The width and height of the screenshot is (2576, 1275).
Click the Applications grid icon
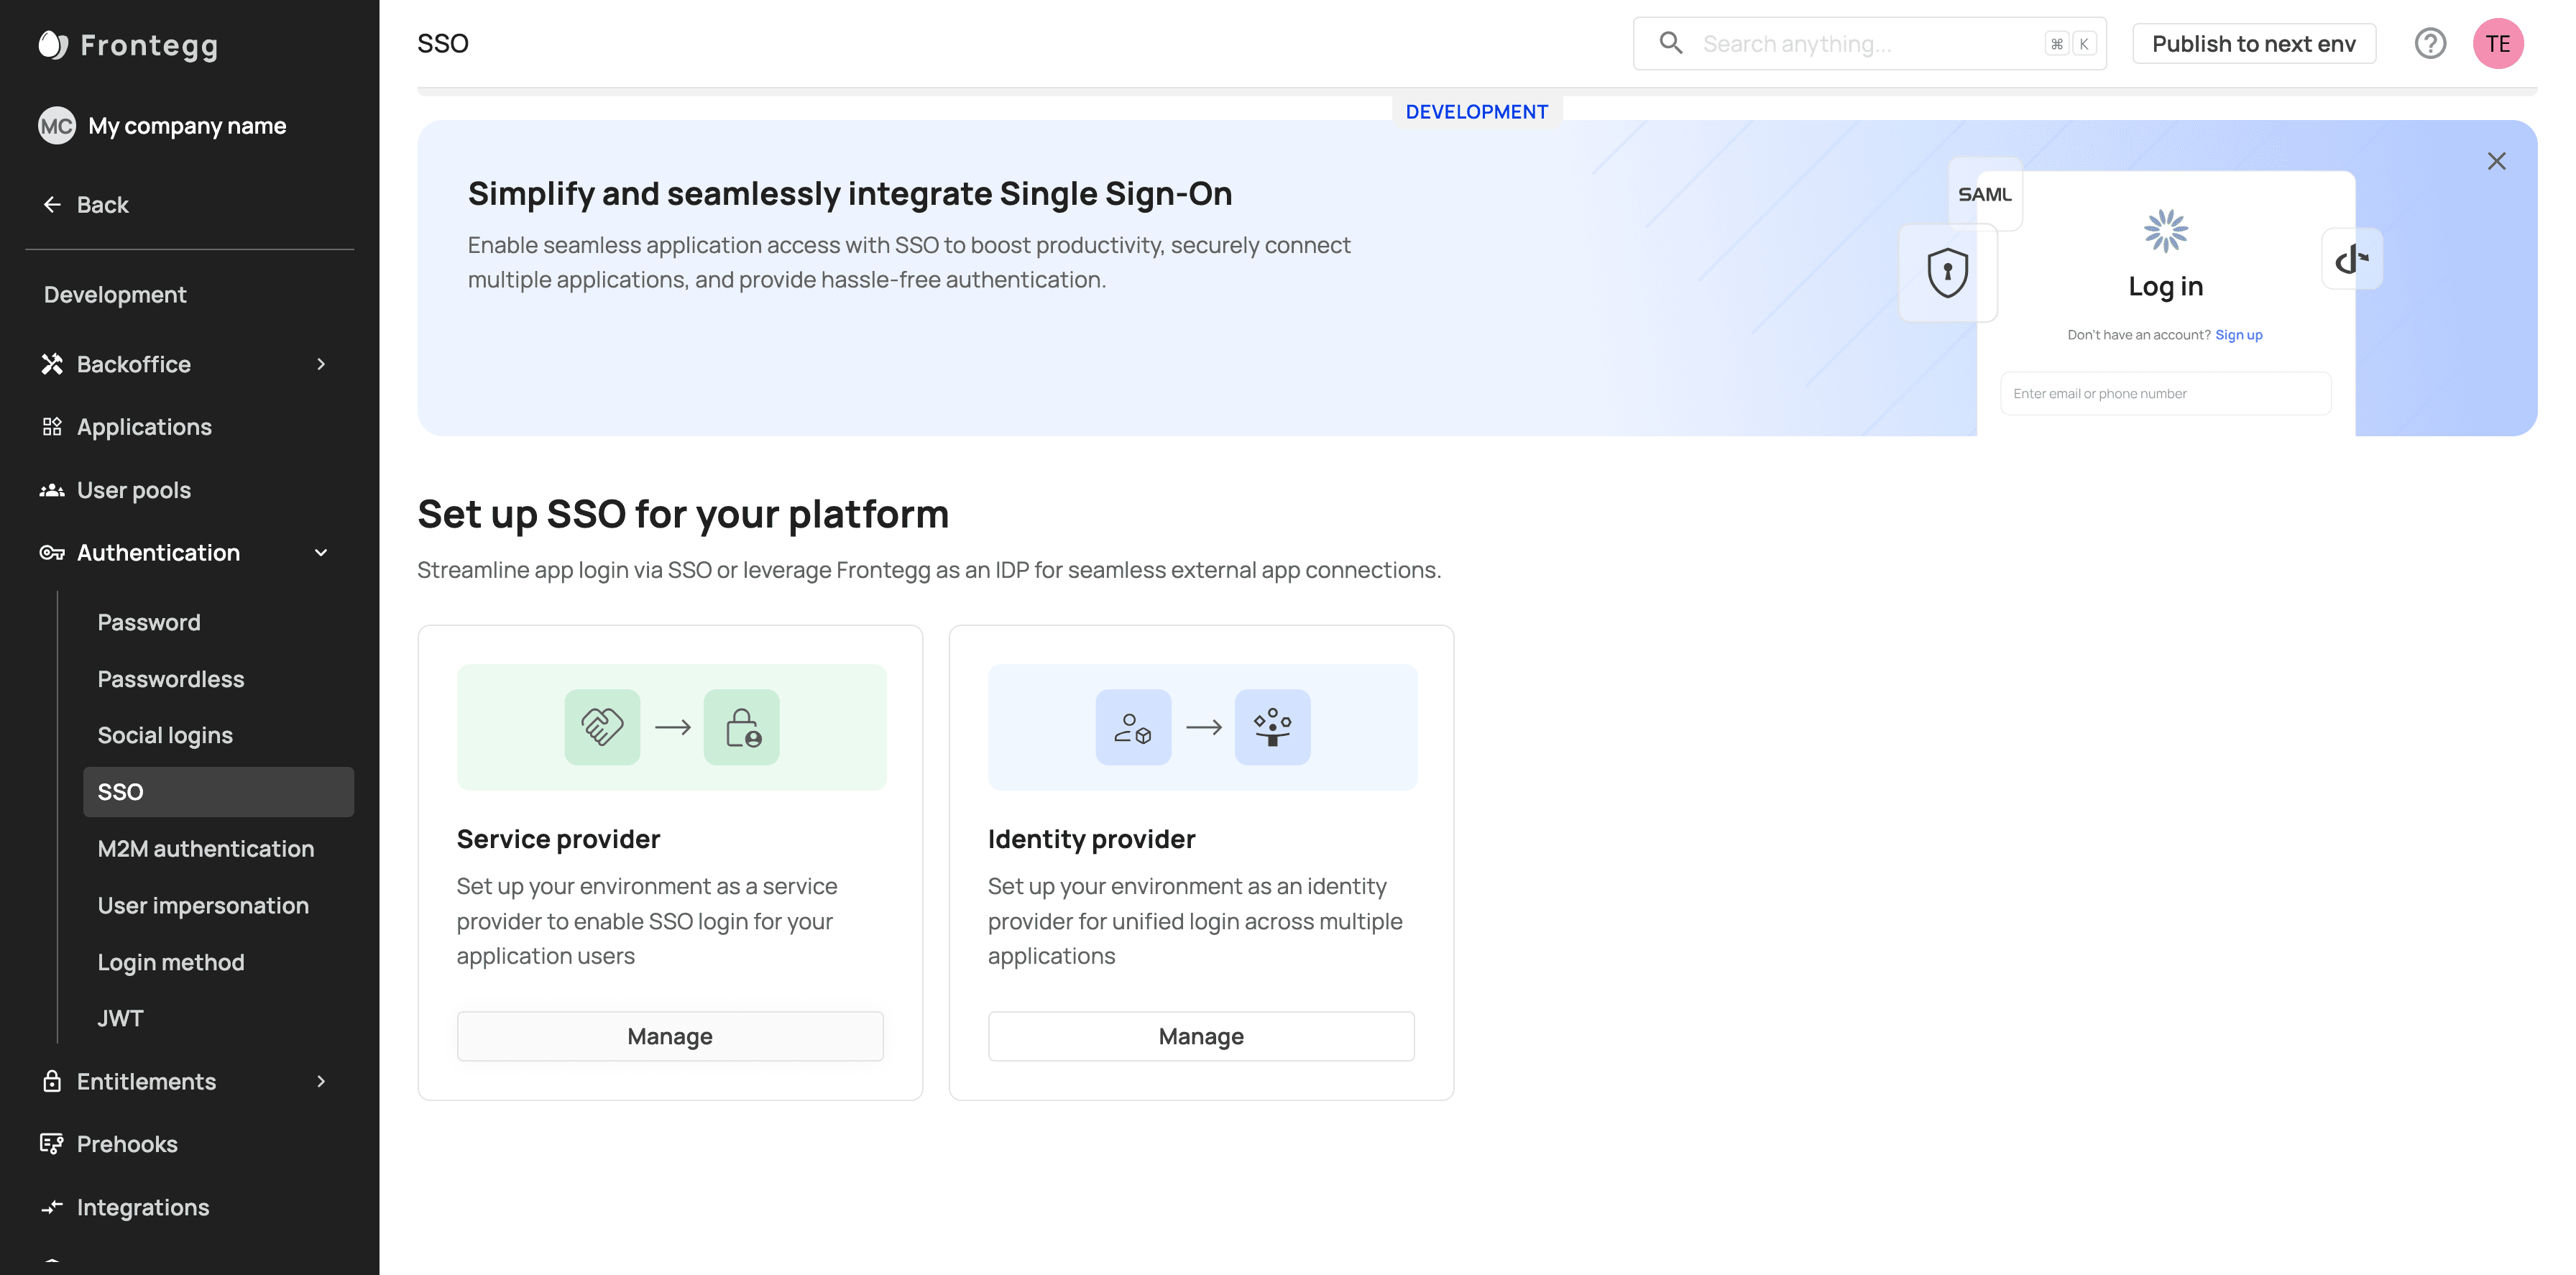(52, 427)
